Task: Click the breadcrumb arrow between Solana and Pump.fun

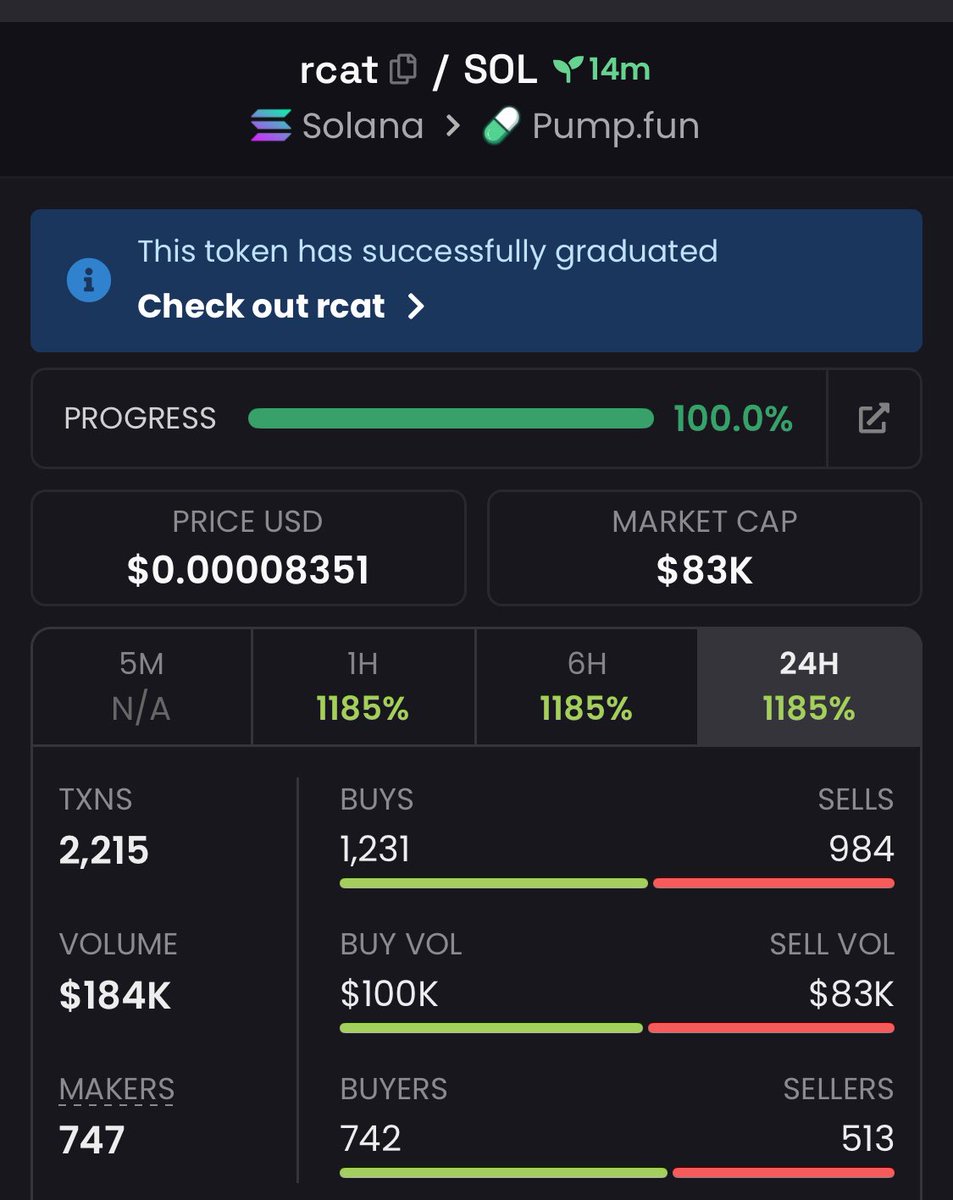Action: (453, 127)
